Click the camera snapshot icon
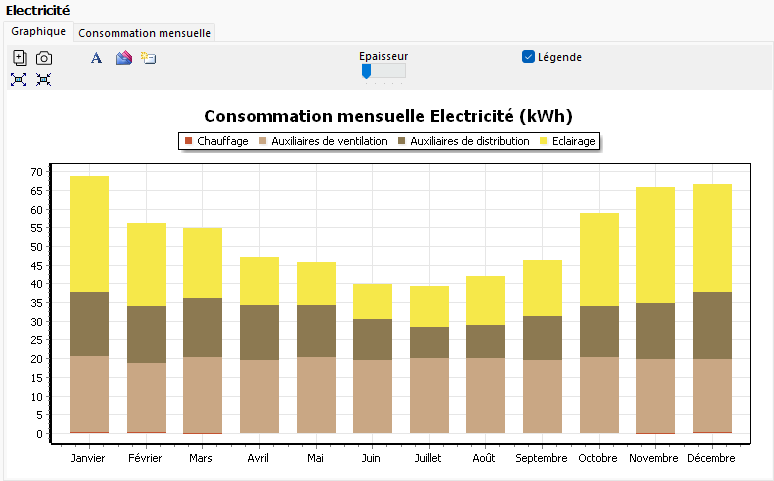Image resolution: width=774 pixels, height=481 pixels. pos(44,58)
